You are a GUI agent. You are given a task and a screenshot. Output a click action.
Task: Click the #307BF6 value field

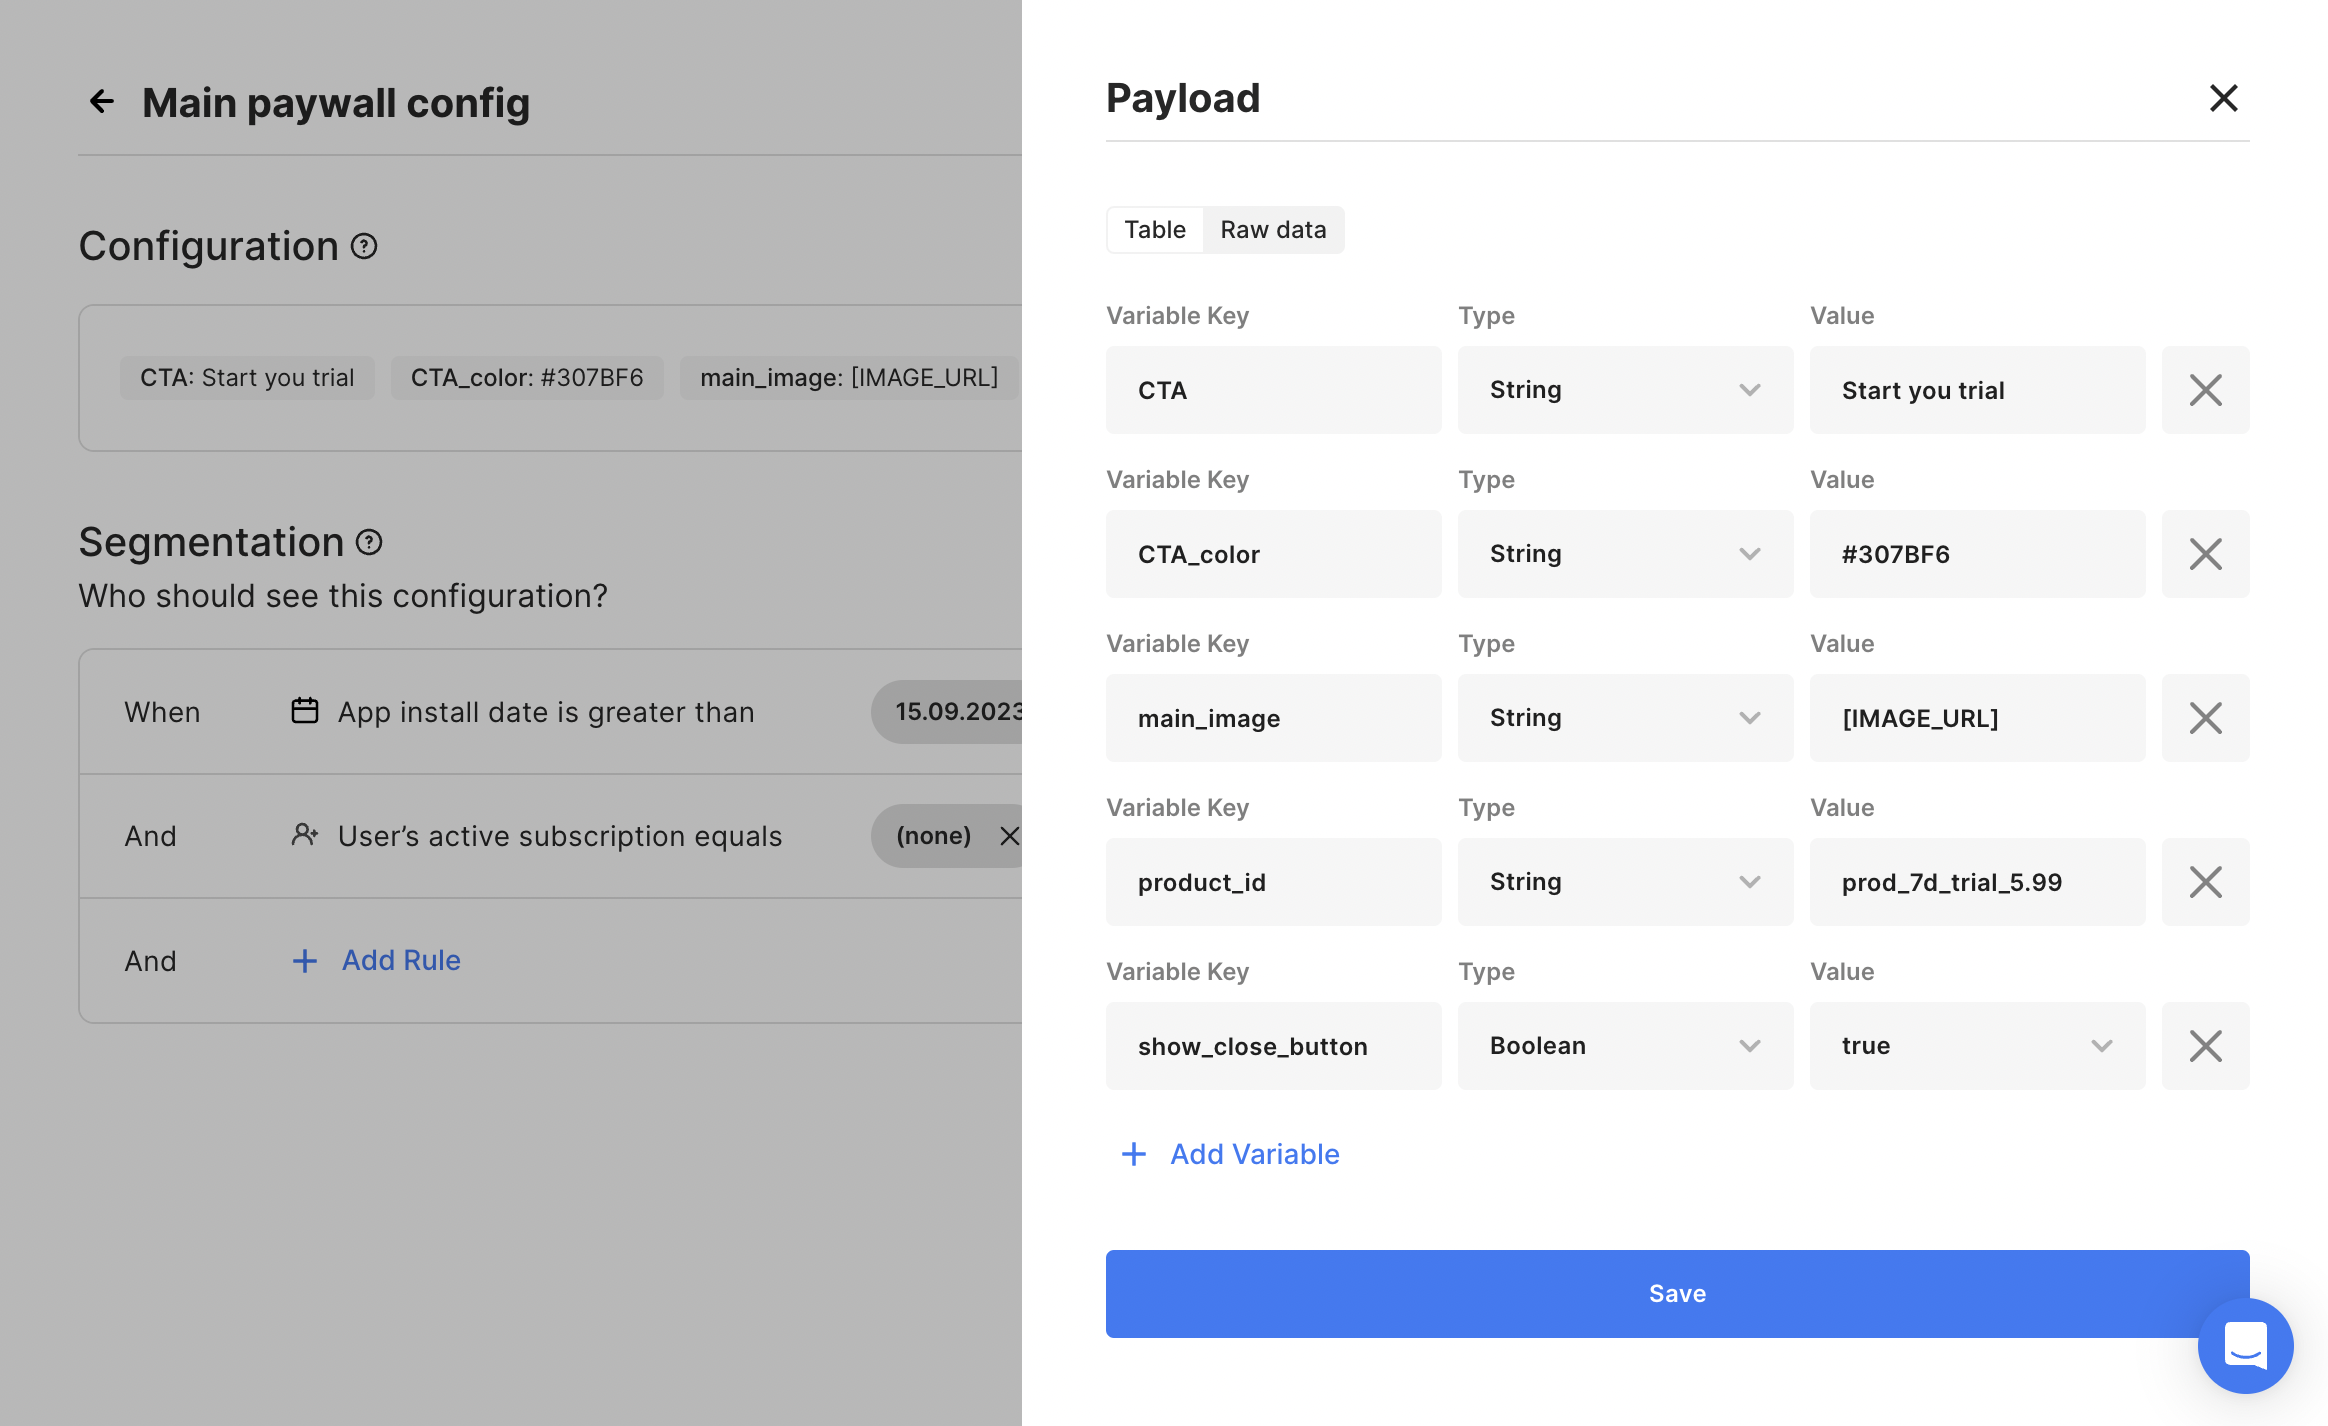point(1977,554)
